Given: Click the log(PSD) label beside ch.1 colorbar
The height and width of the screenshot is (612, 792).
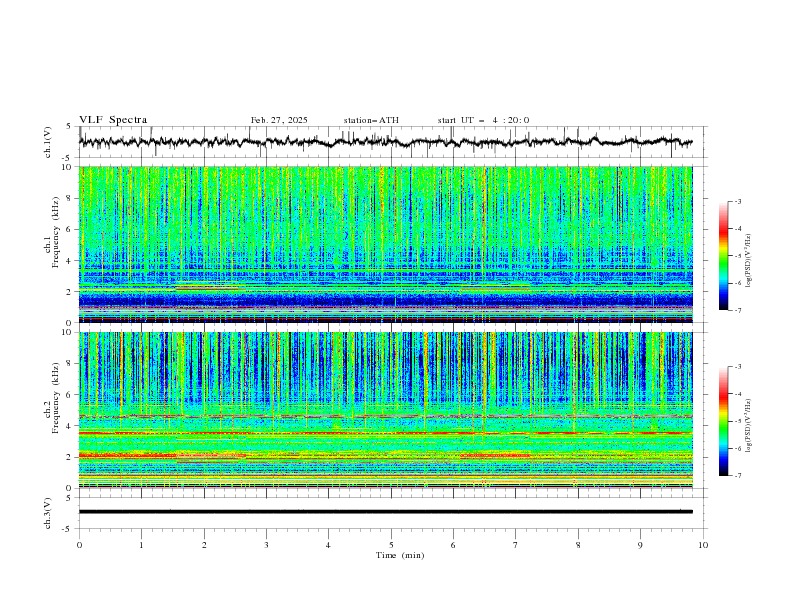Looking at the screenshot, I should click(748, 261).
